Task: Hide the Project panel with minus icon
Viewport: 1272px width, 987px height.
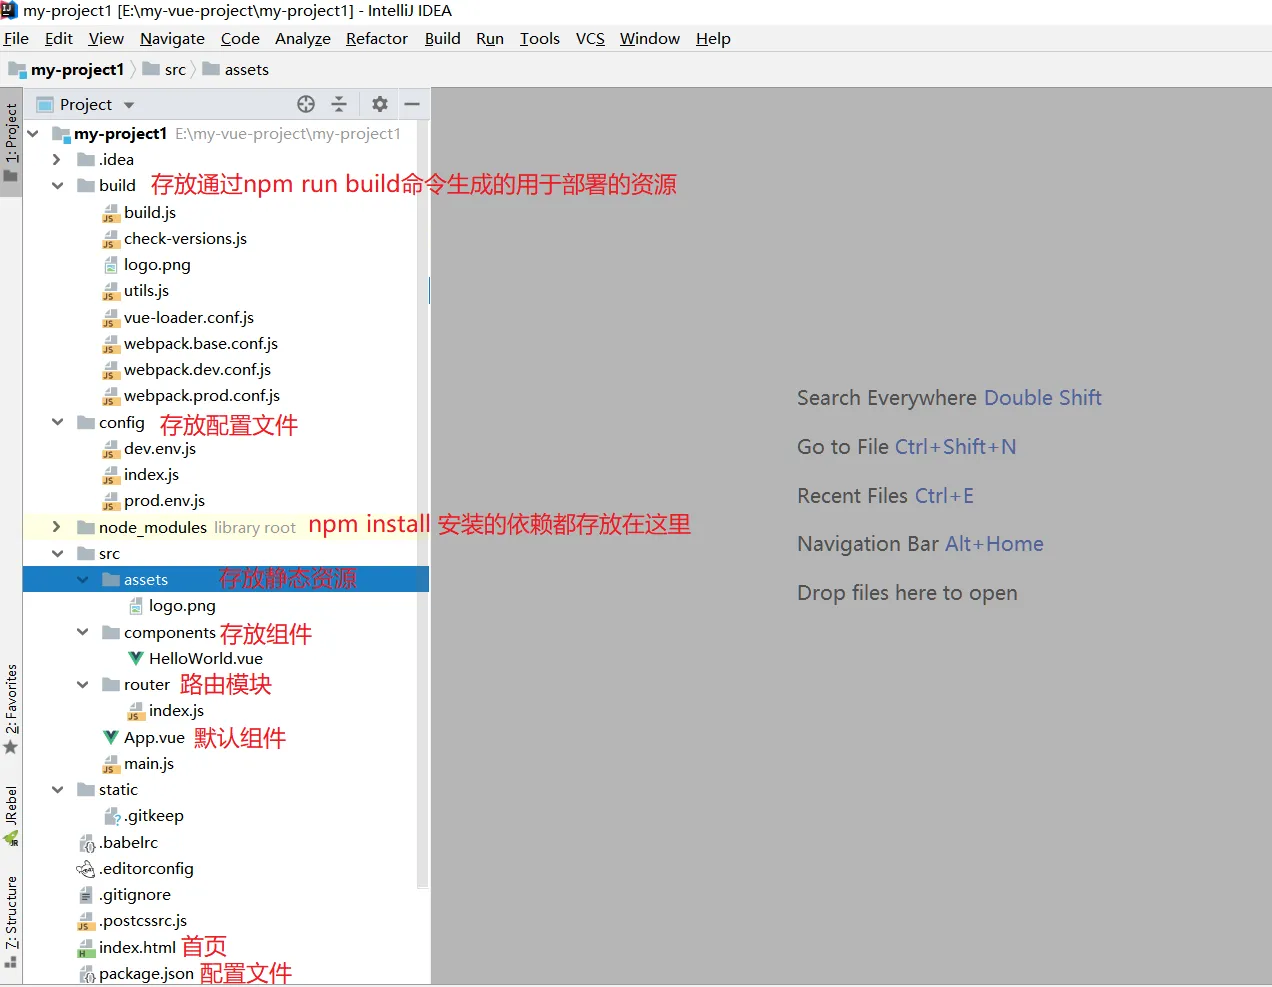Action: [x=412, y=104]
